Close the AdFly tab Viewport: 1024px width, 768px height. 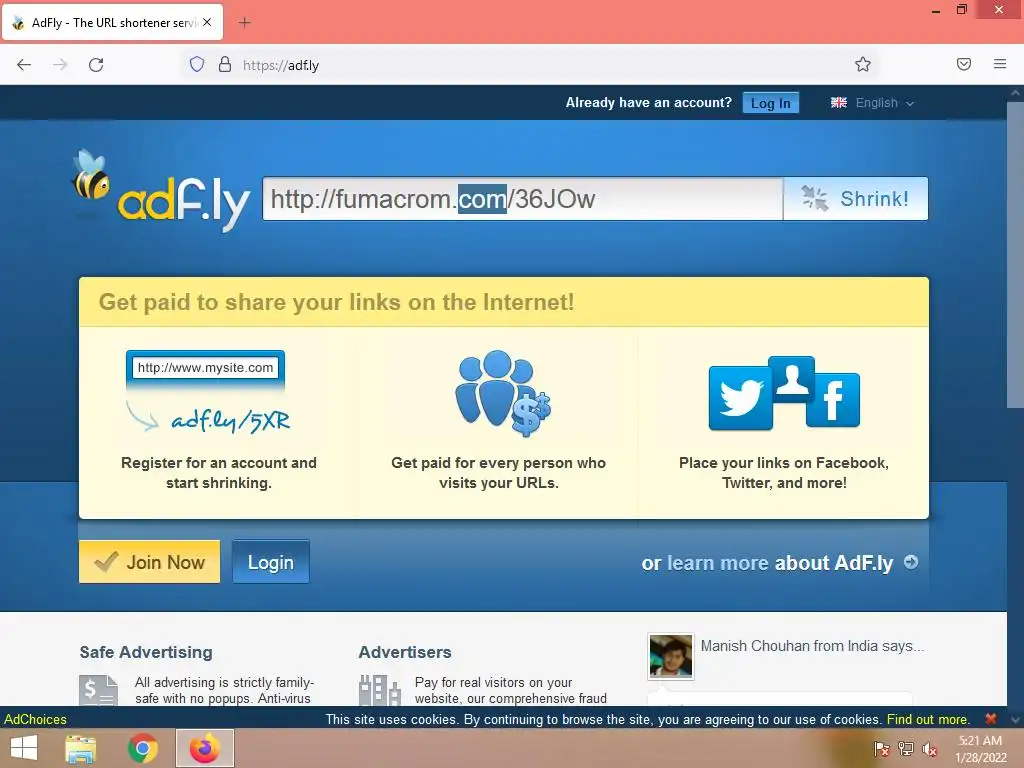207,22
